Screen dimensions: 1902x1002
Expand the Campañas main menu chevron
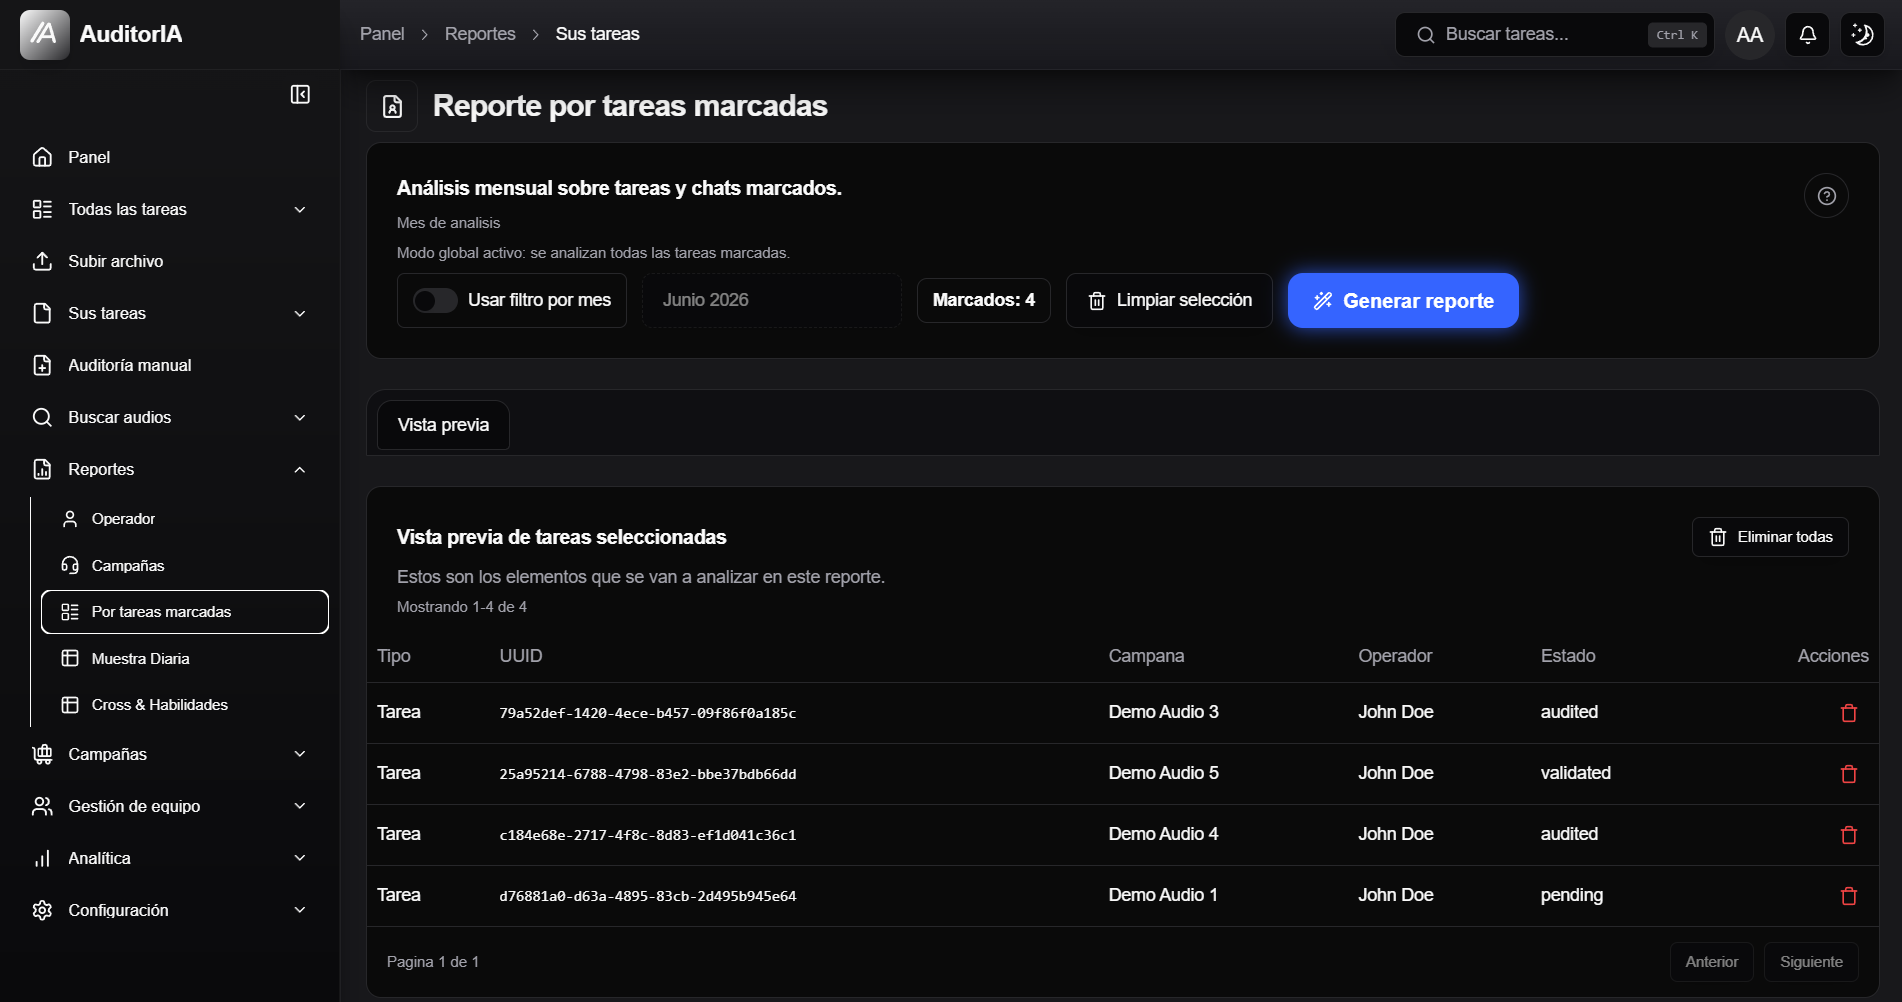pyautogui.click(x=300, y=754)
